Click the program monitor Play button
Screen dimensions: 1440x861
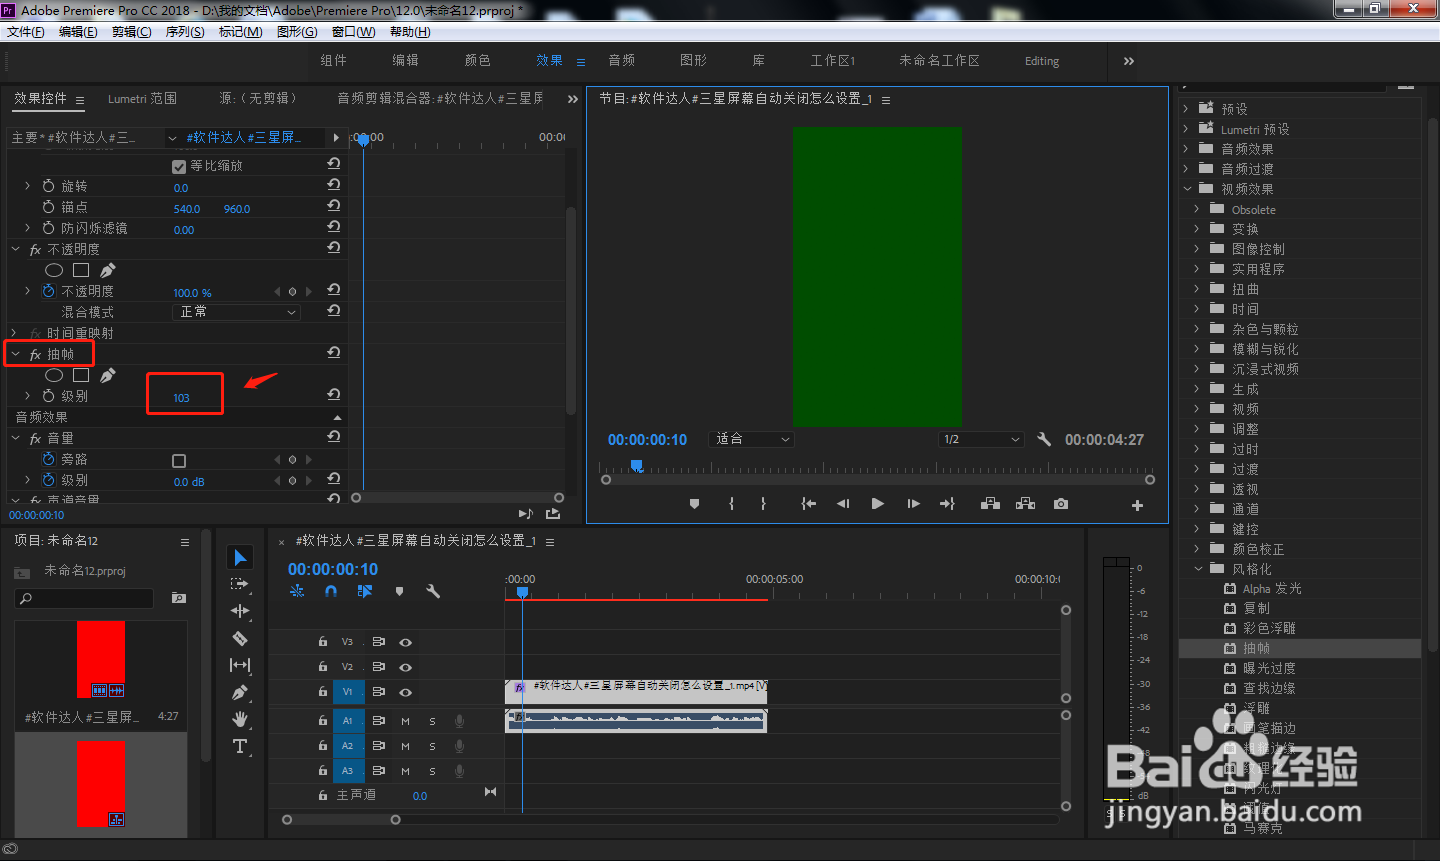point(877,504)
